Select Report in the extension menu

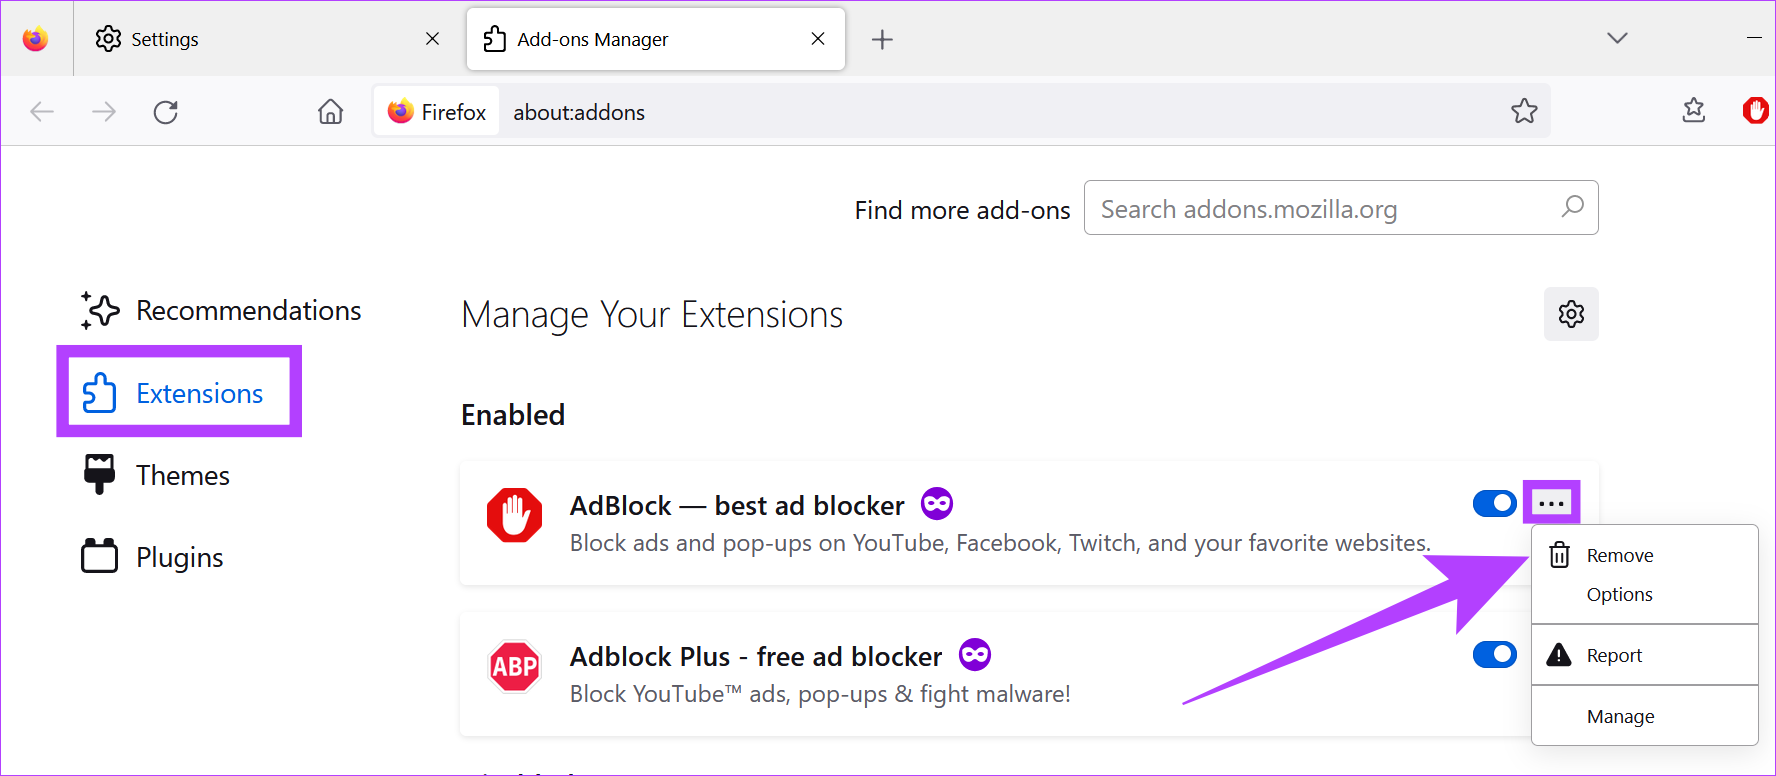(1614, 656)
